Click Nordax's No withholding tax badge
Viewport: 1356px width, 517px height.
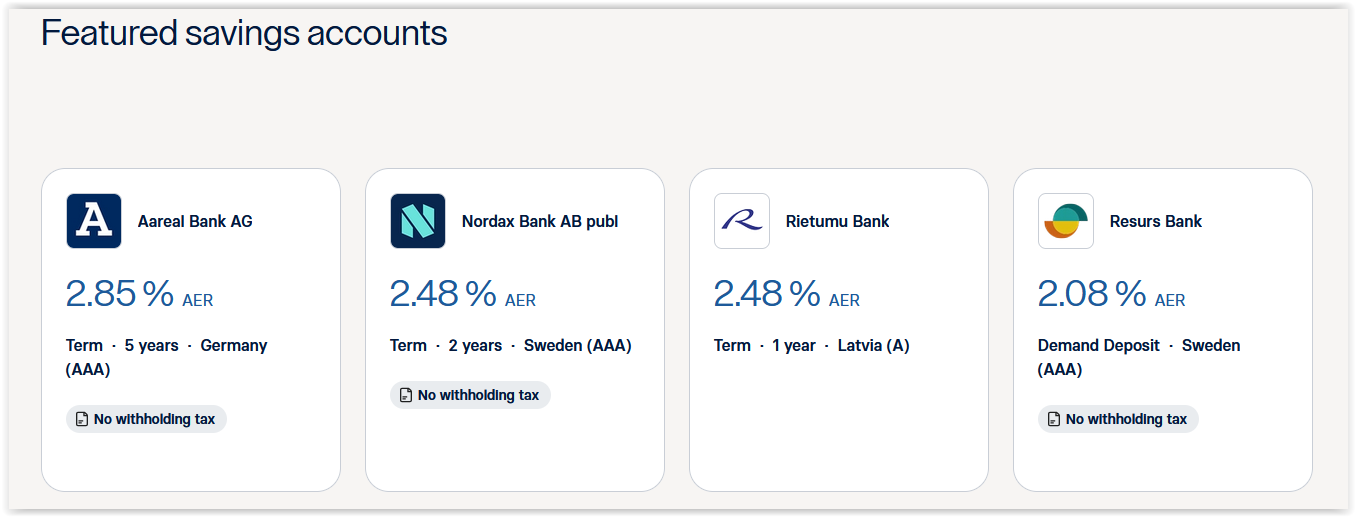click(x=471, y=396)
